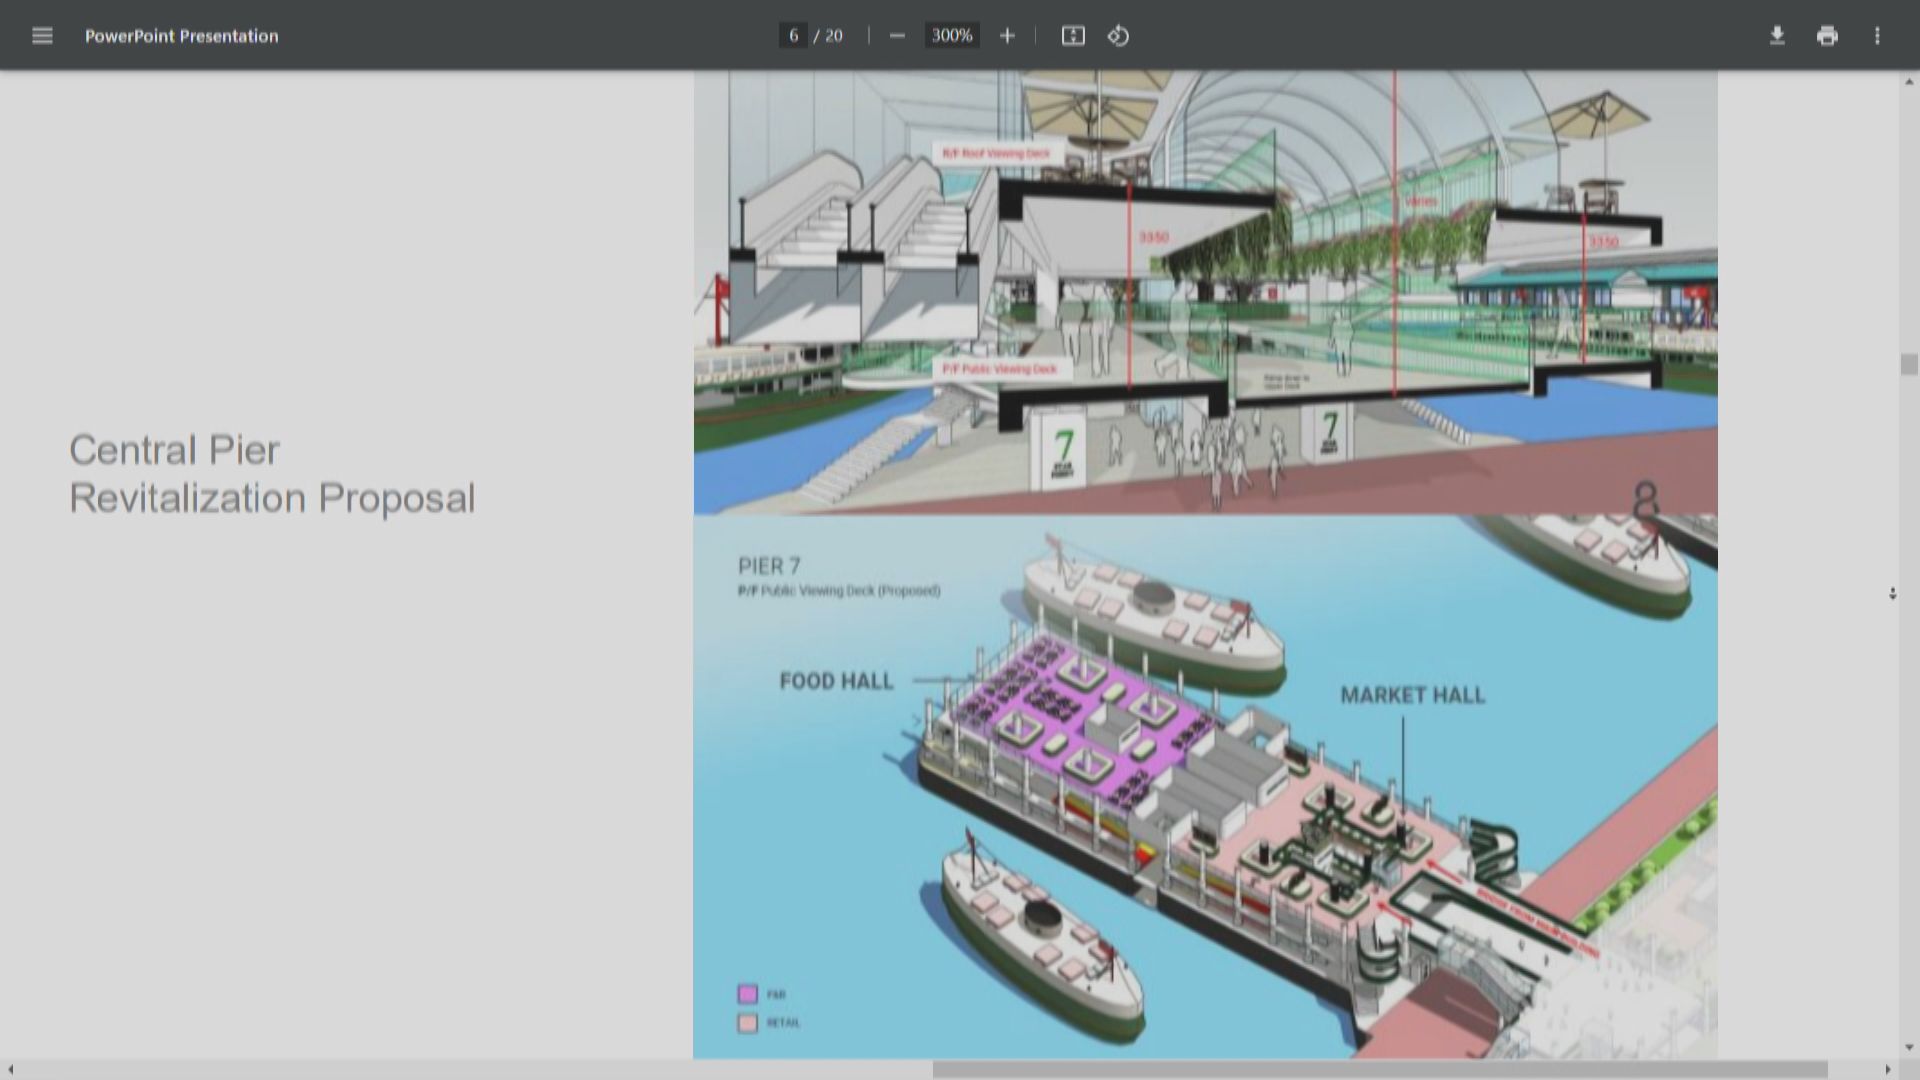Click the FOOD HALL label
The width and height of the screenshot is (1920, 1080).
836,681
